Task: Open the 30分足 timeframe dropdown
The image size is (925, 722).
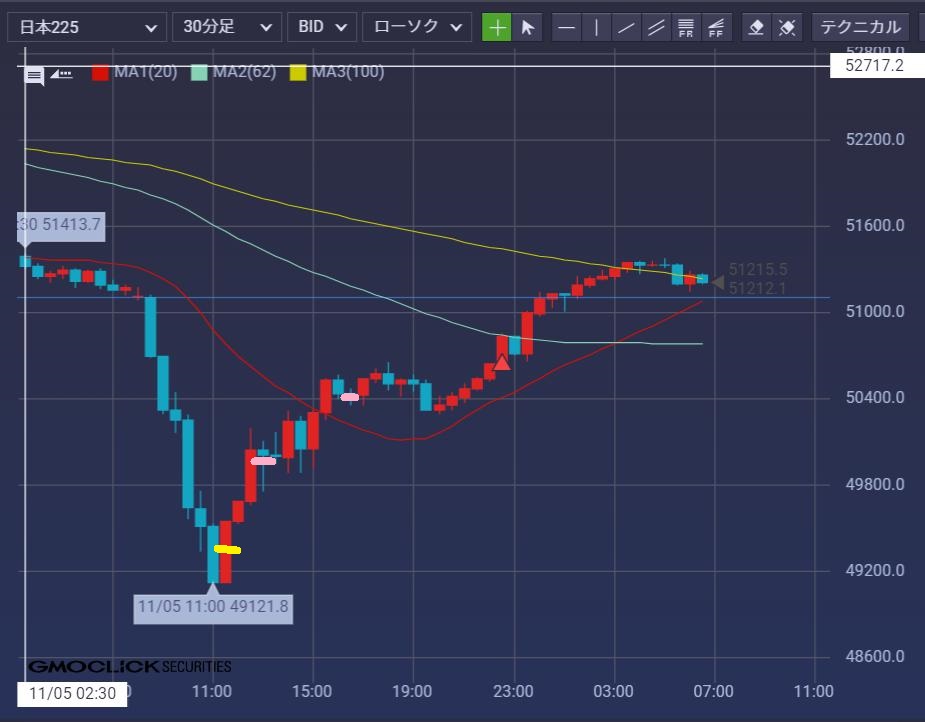Action: pyautogui.click(x=226, y=27)
